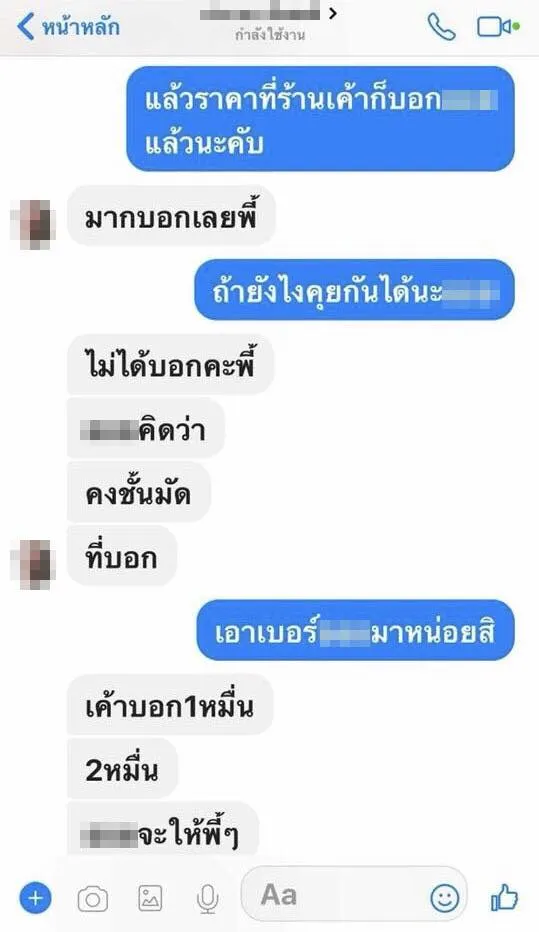Expand contact details chevron beside the name
539x932 pixels.
point(333,12)
